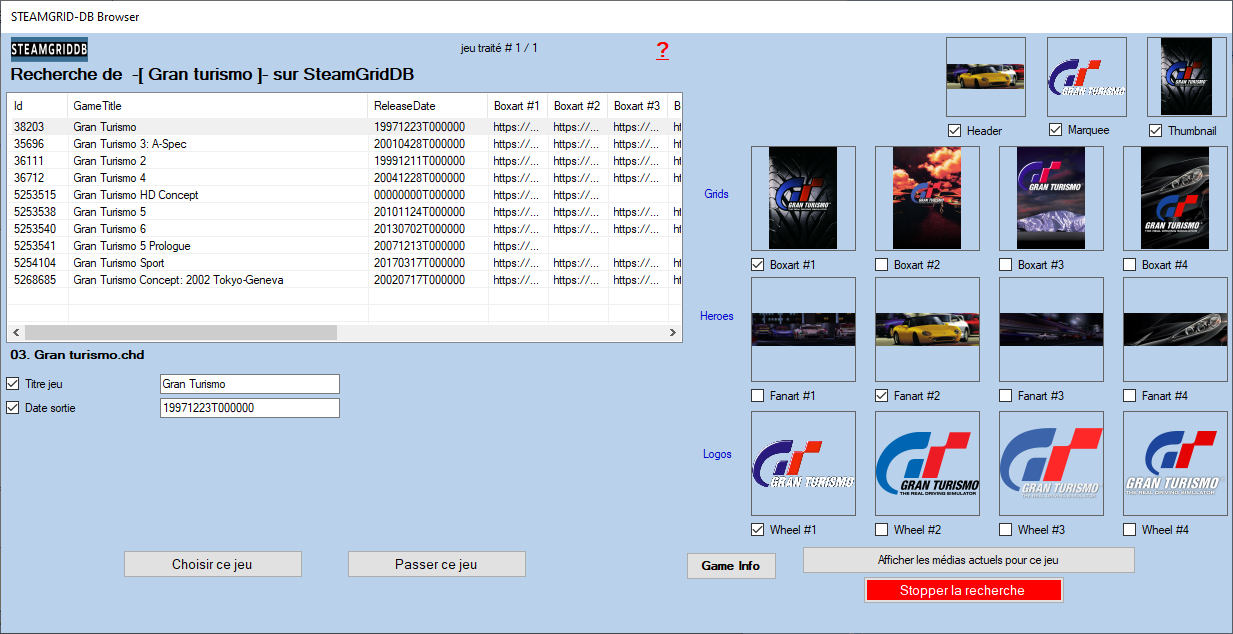This screenshot has height=634, width=1233.
Task: Click the Wheel #4 logo thumbnail
Action: [x=1175, y=463]
